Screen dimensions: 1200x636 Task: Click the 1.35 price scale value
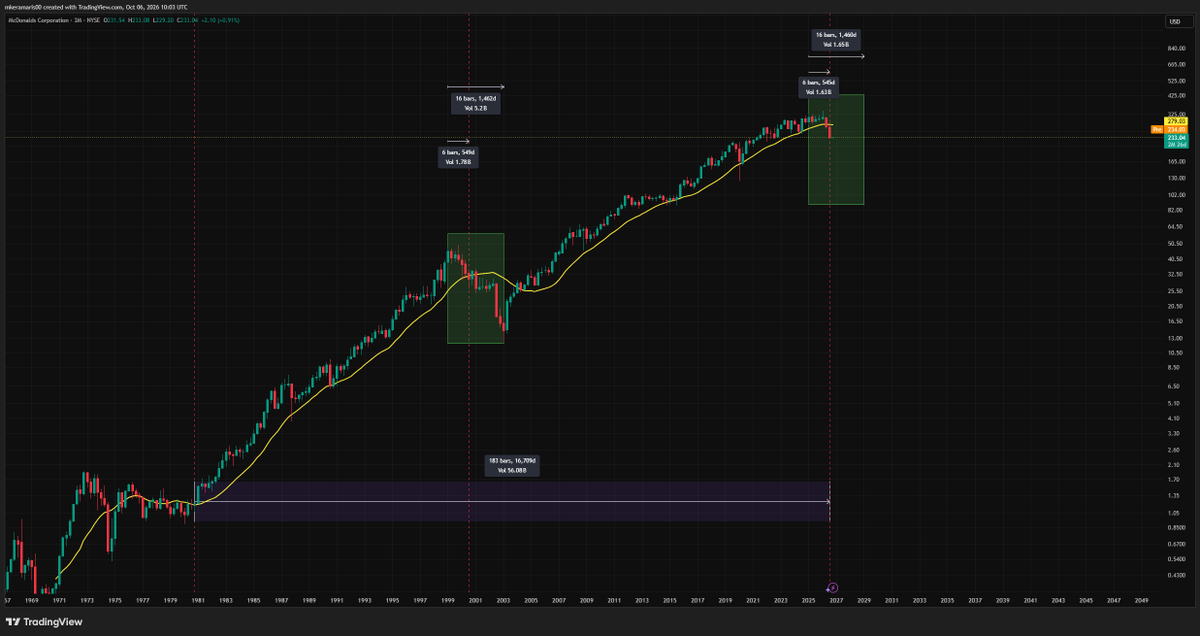[1173, 495]
